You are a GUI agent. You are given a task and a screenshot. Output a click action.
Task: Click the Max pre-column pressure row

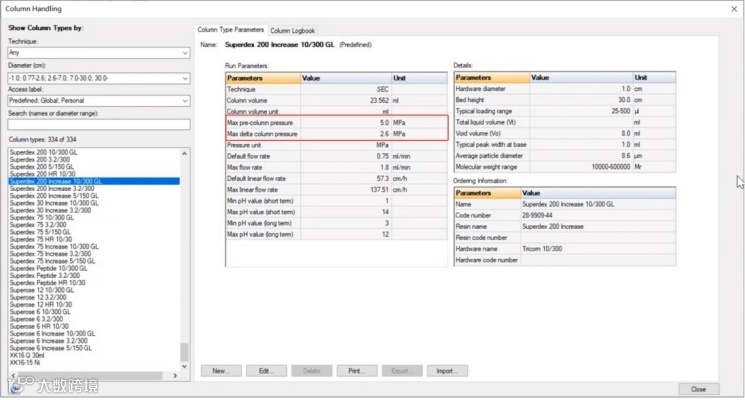click(x=336, y=123)
